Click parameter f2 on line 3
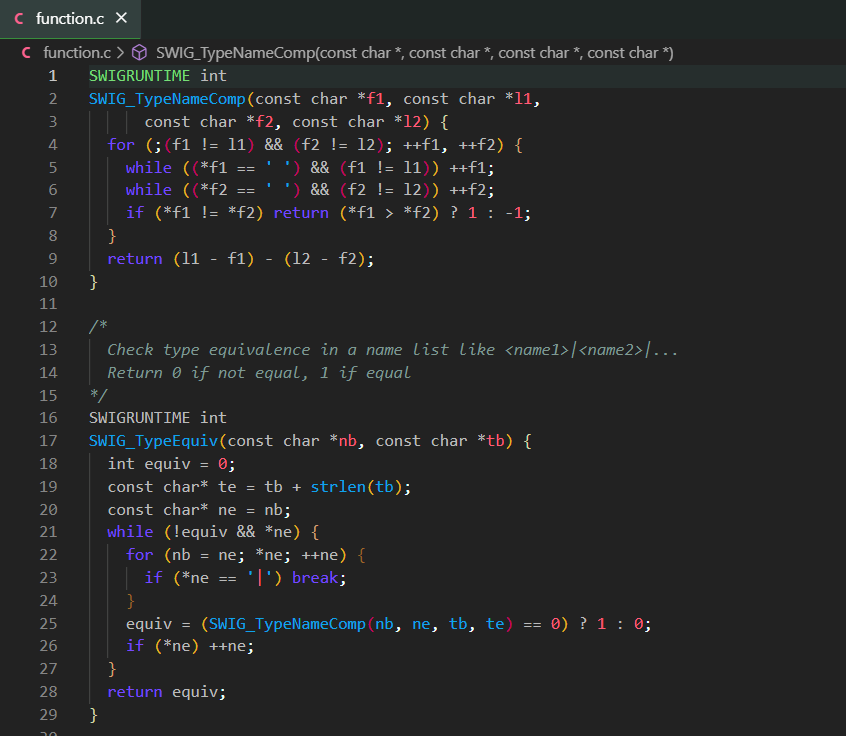The image size is (846, 736). click(x=264, y=122)
